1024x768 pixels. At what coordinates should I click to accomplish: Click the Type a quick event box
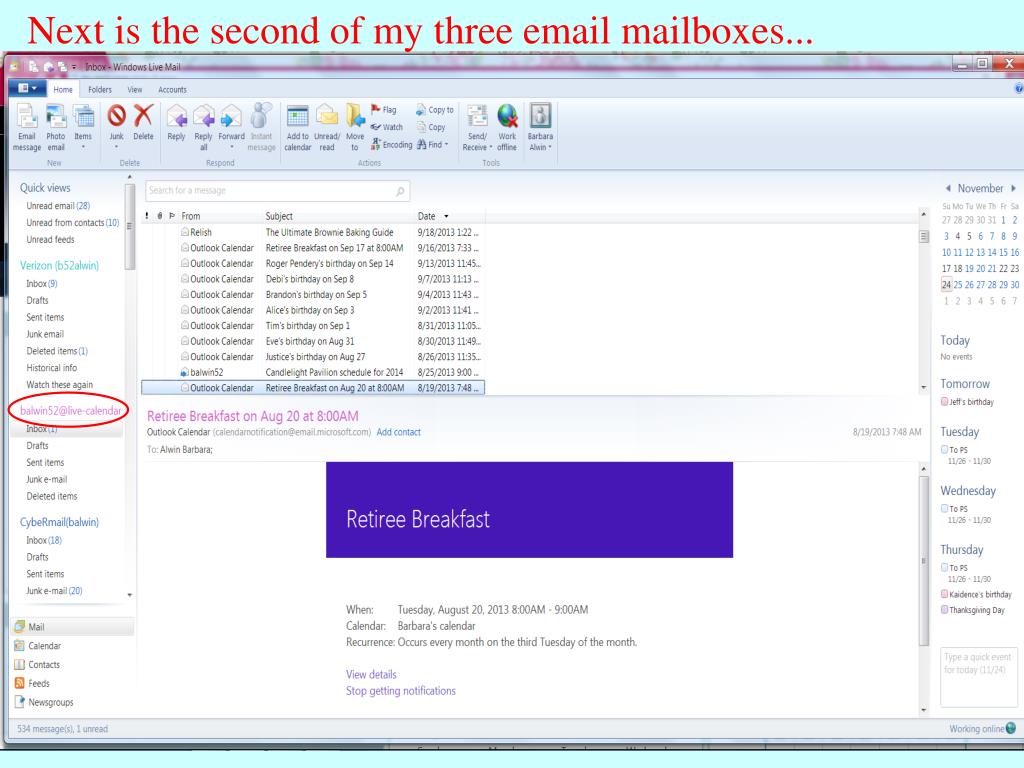point(978,676)
